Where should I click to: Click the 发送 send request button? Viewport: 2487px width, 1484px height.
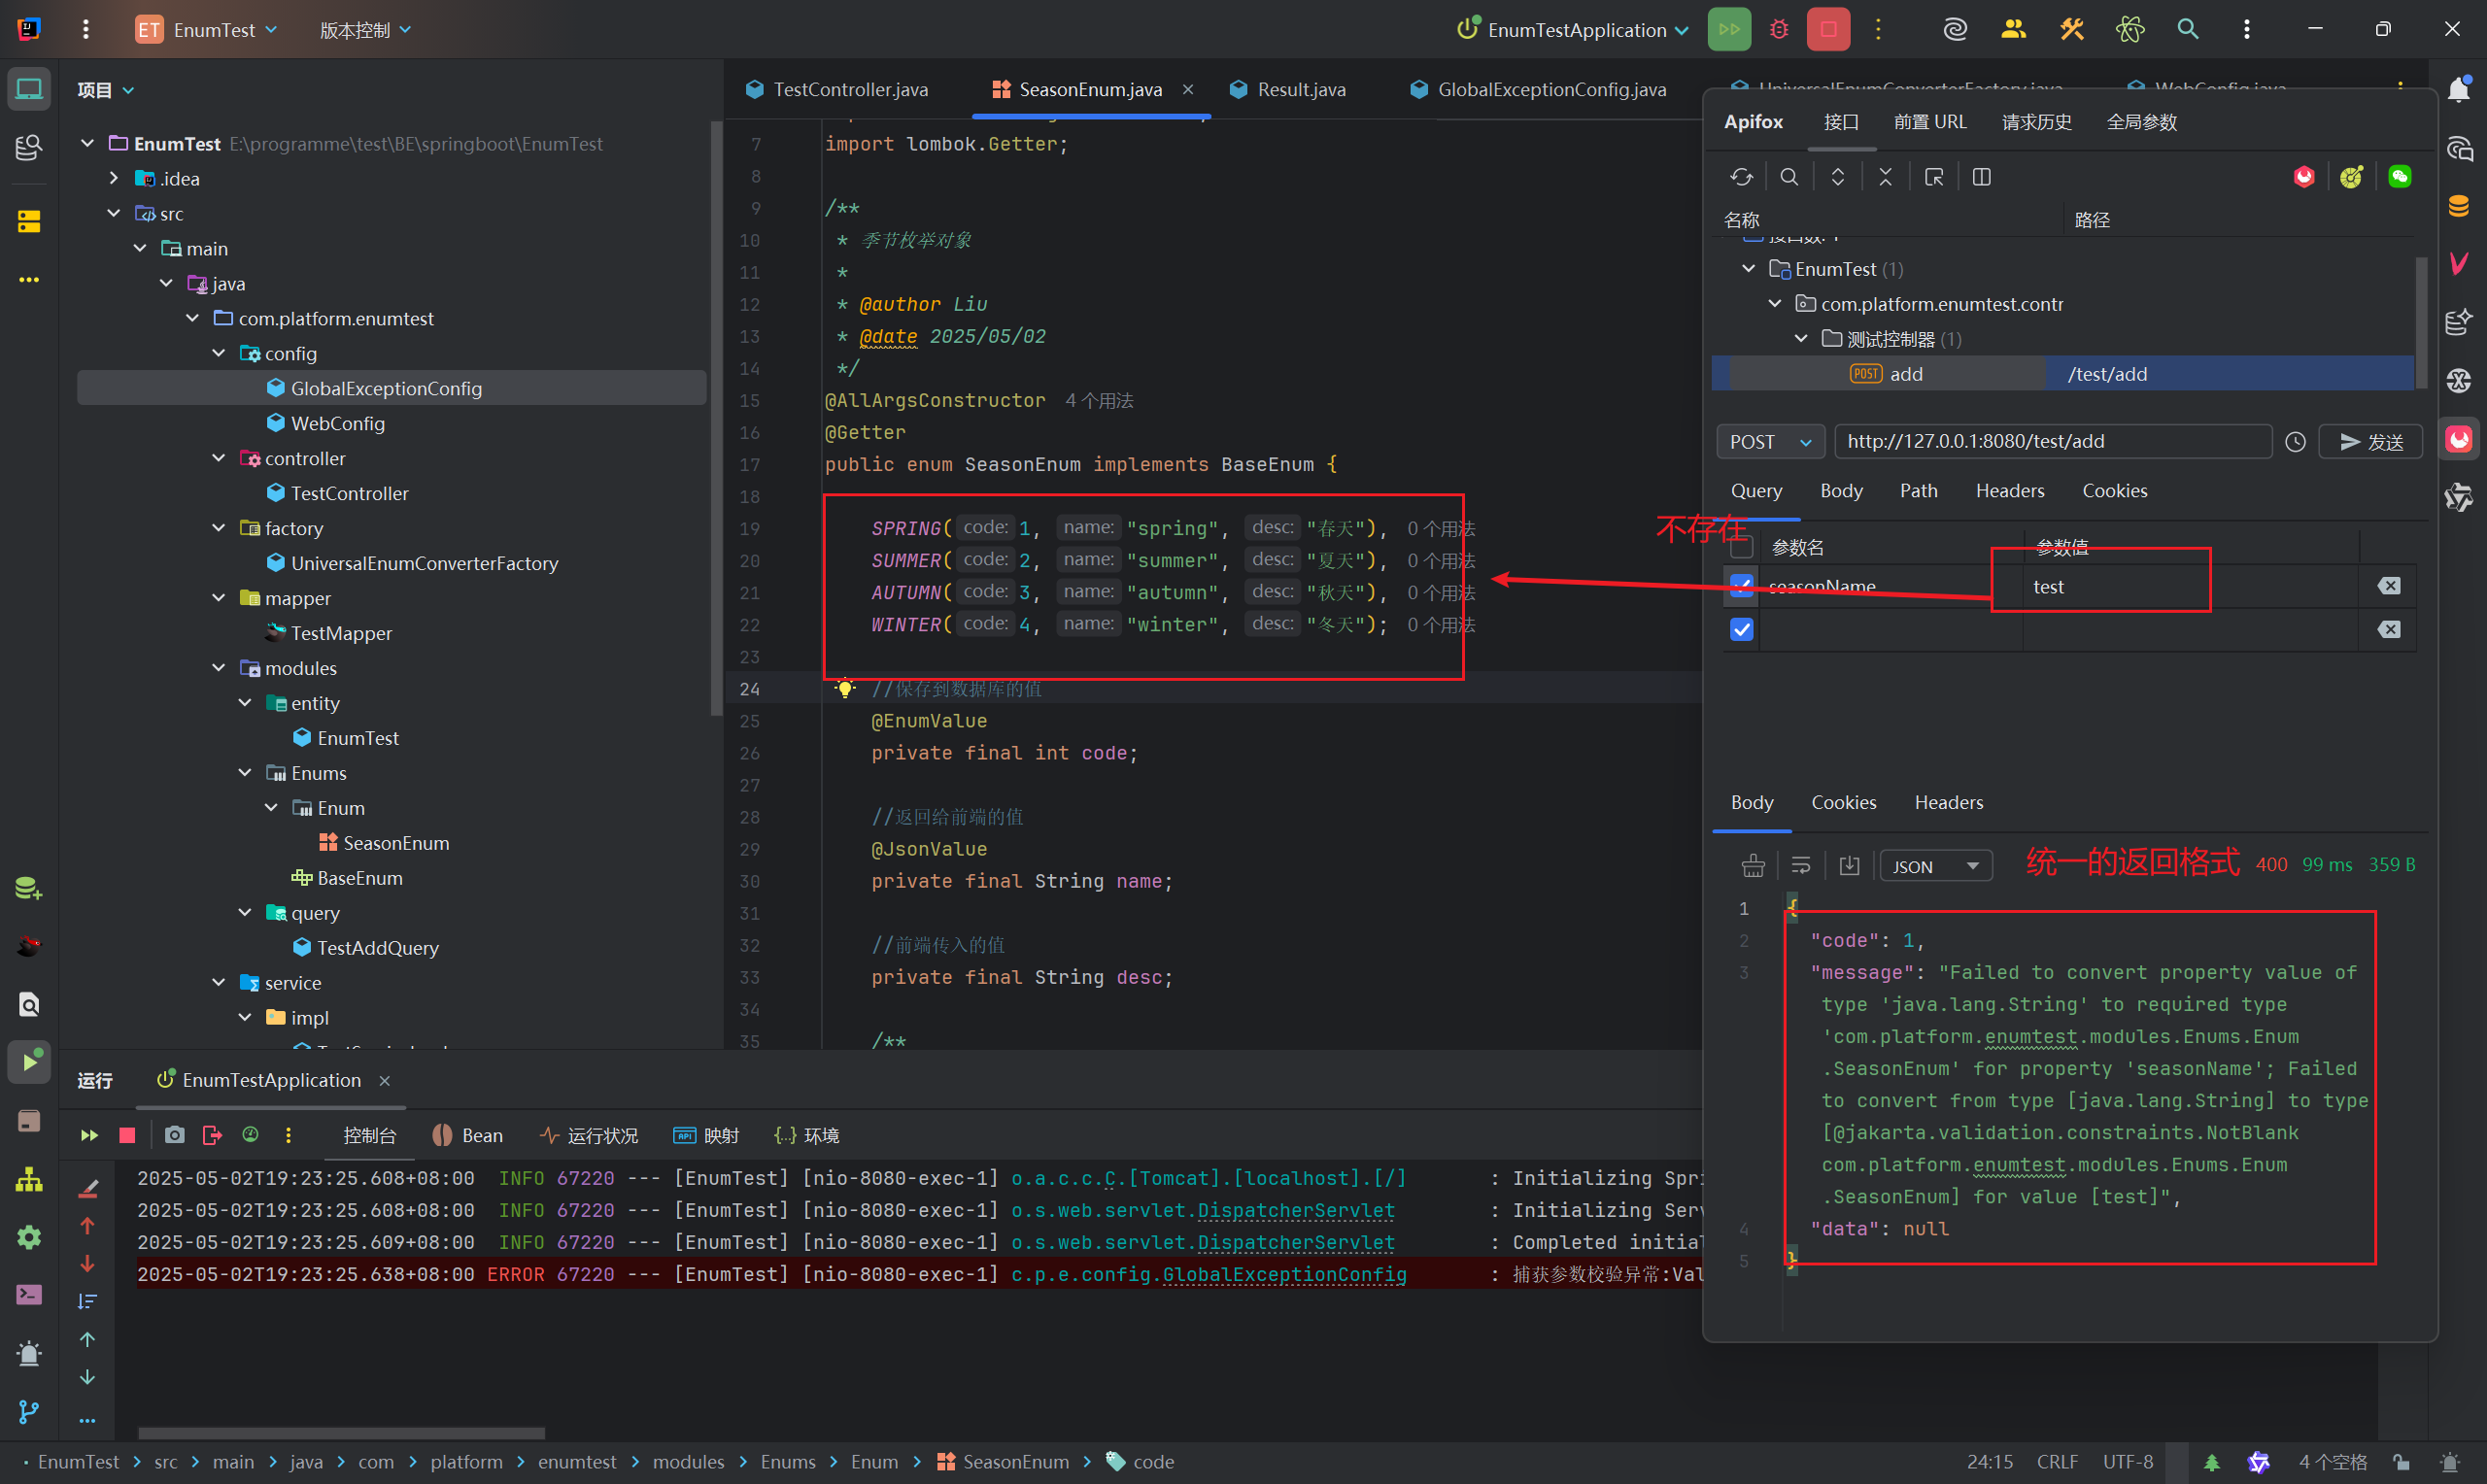click(x=2371, y=442)
